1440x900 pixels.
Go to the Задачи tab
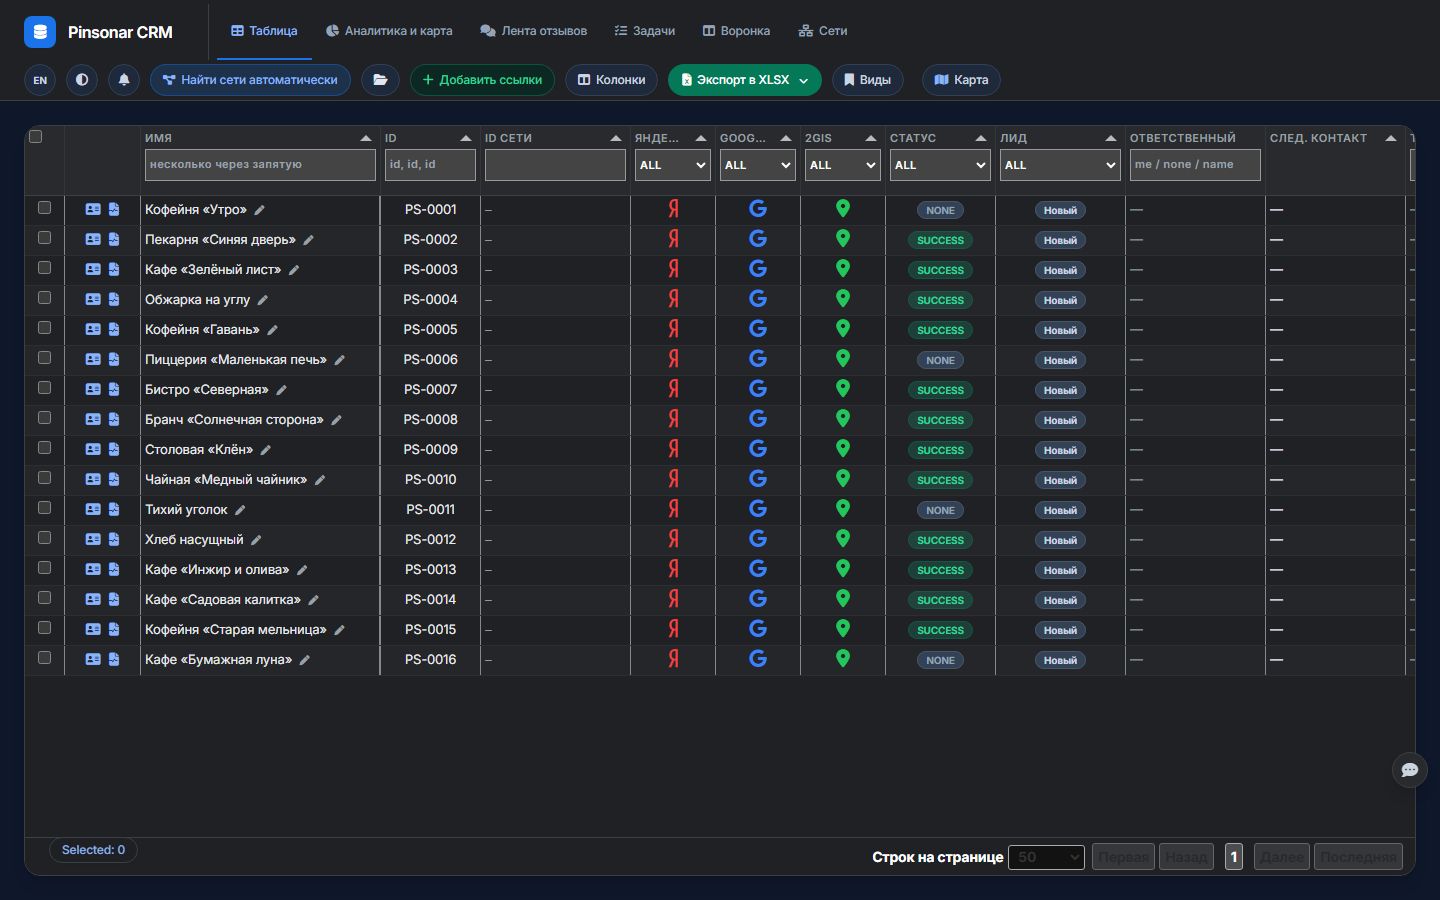(x=645, y=31)
